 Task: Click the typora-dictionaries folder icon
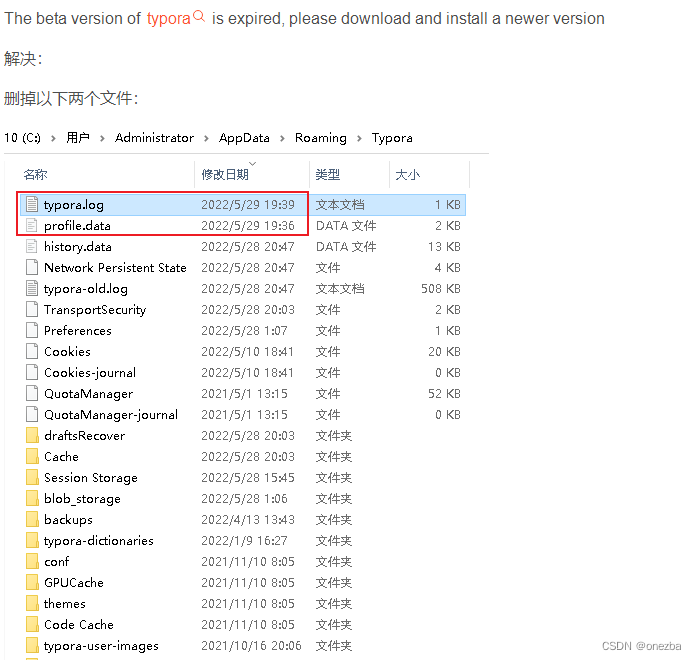pos(32,541)
